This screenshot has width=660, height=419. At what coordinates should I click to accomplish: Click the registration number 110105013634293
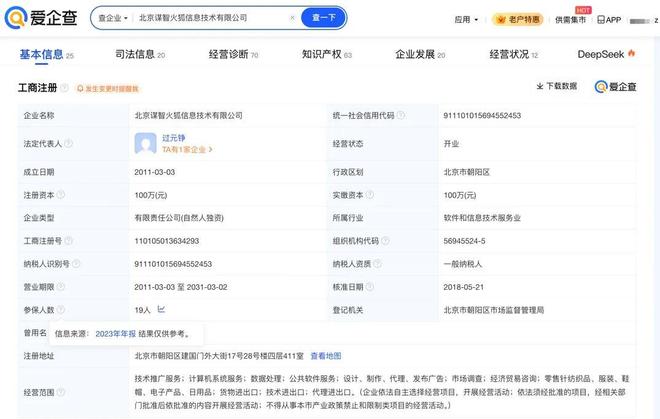(x=167, y=241)
